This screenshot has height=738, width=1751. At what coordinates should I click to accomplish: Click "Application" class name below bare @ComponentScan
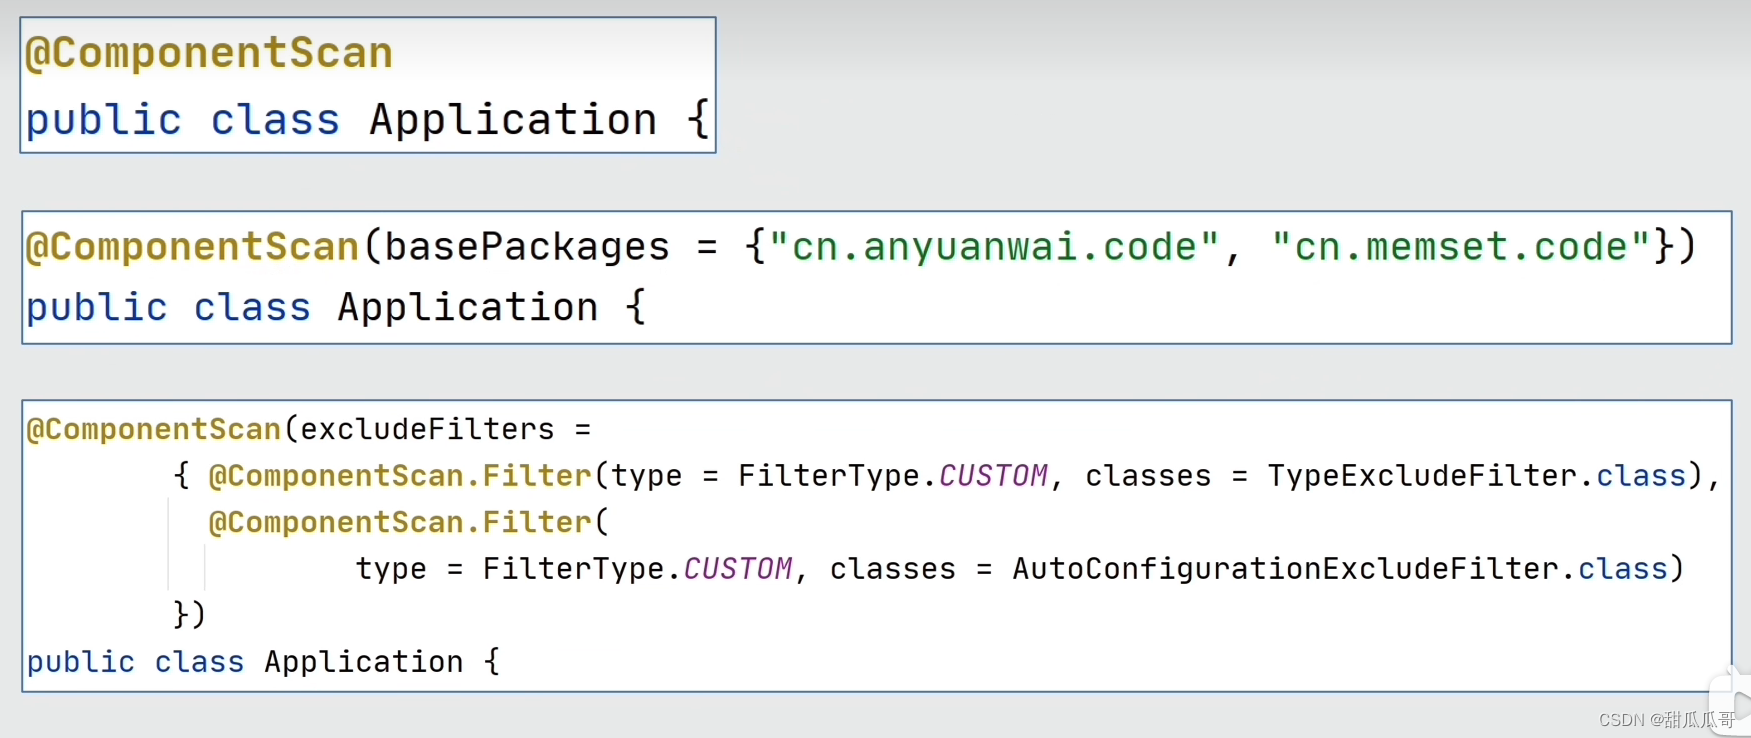[513, 120]
